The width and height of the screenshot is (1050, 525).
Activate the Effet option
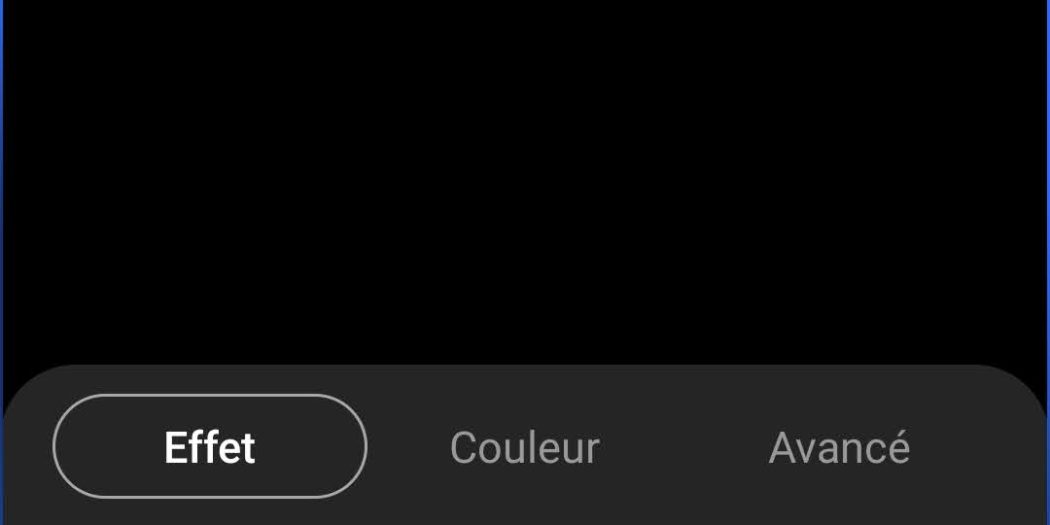point(210,446)
